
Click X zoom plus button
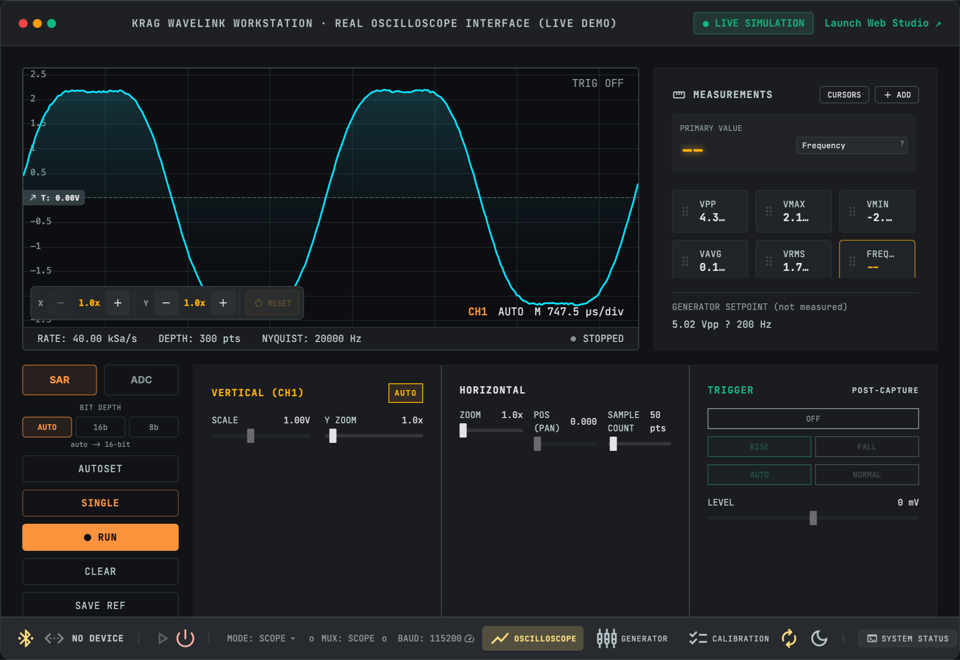pos(118,303)
